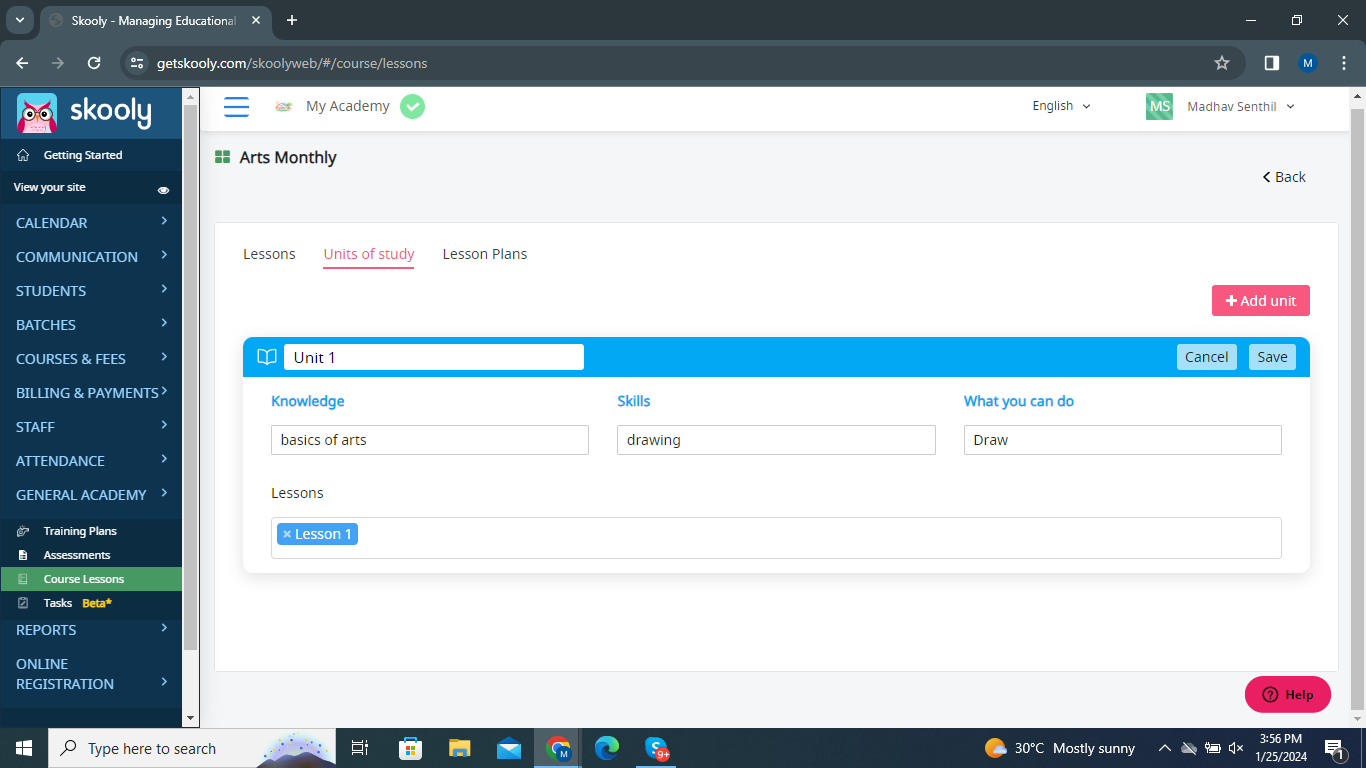
Task: View site information icon in the address bar
Action: pos(137,63)
